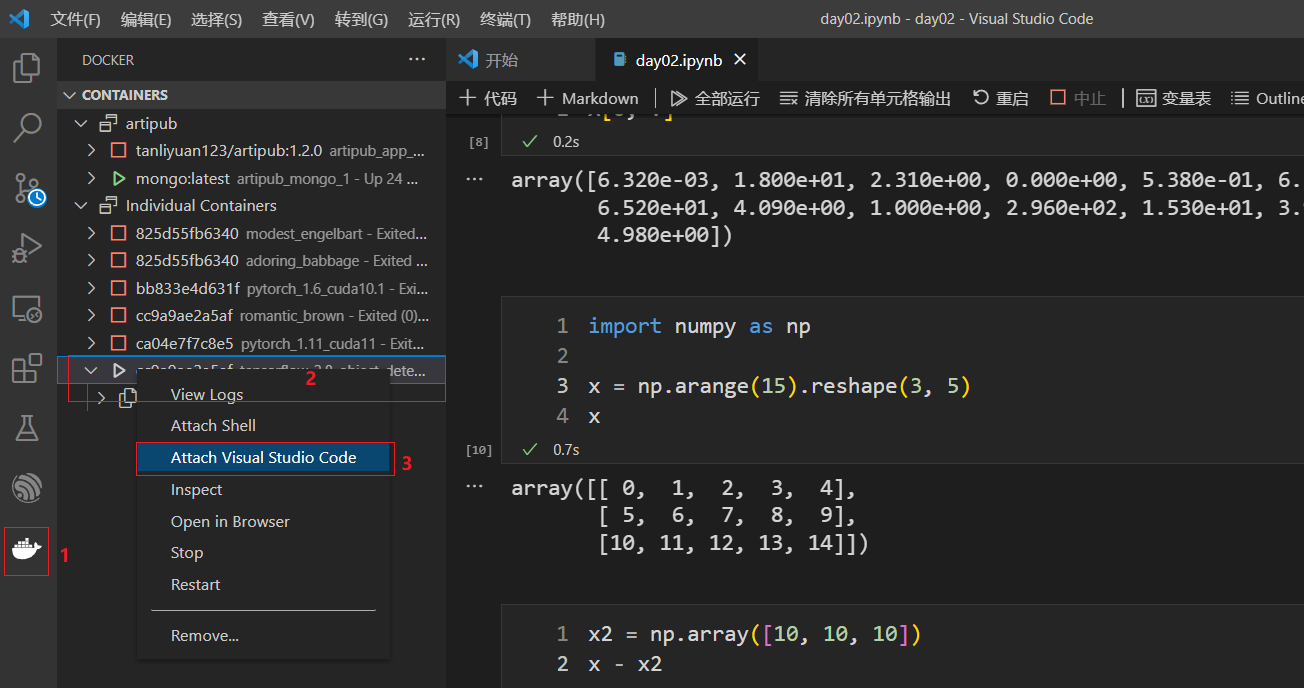Collapse the artipub compose group
The width and height of the screenshot is (1304, 688).
[82, 123]
